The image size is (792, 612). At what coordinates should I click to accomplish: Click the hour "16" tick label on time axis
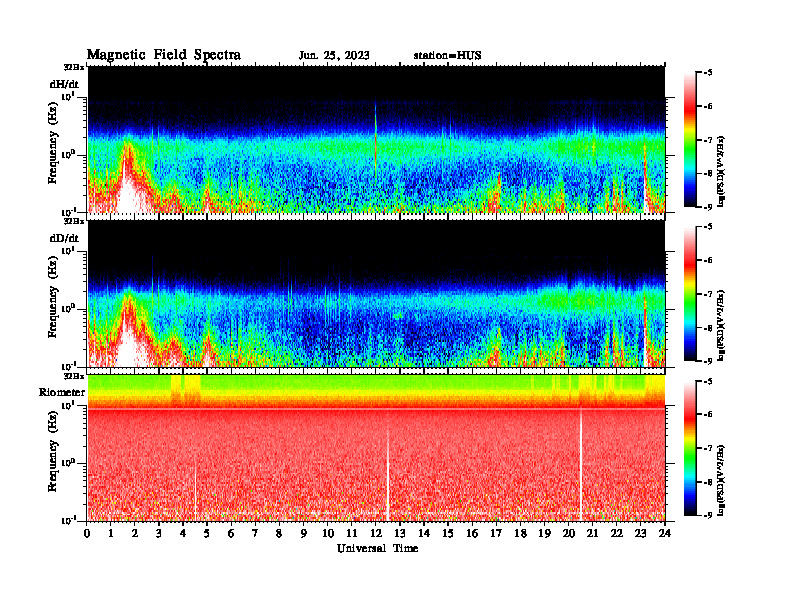pos(472,534)
